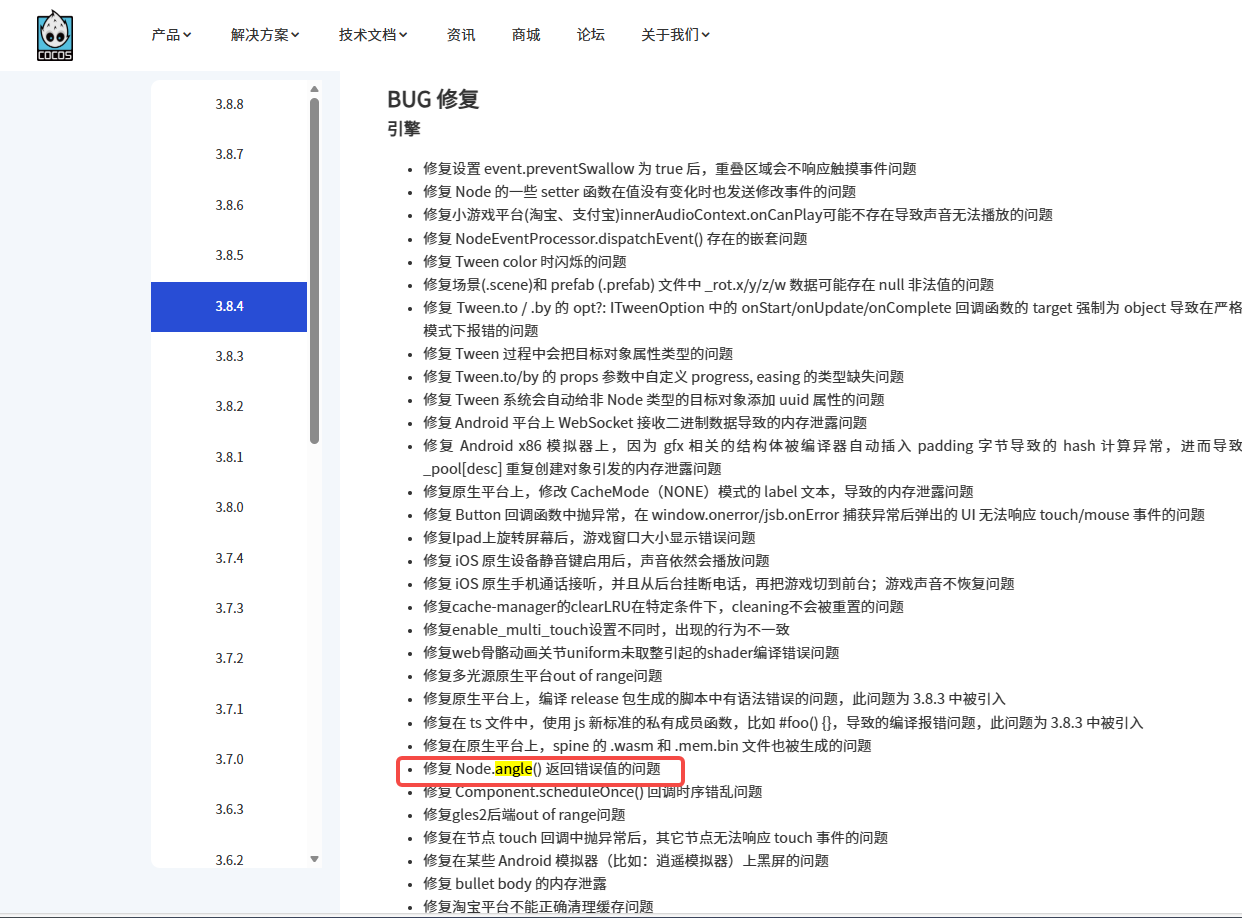1242x918 pixels.
Task: Select version 3.7.0 in sidebar
Action: 229,759
